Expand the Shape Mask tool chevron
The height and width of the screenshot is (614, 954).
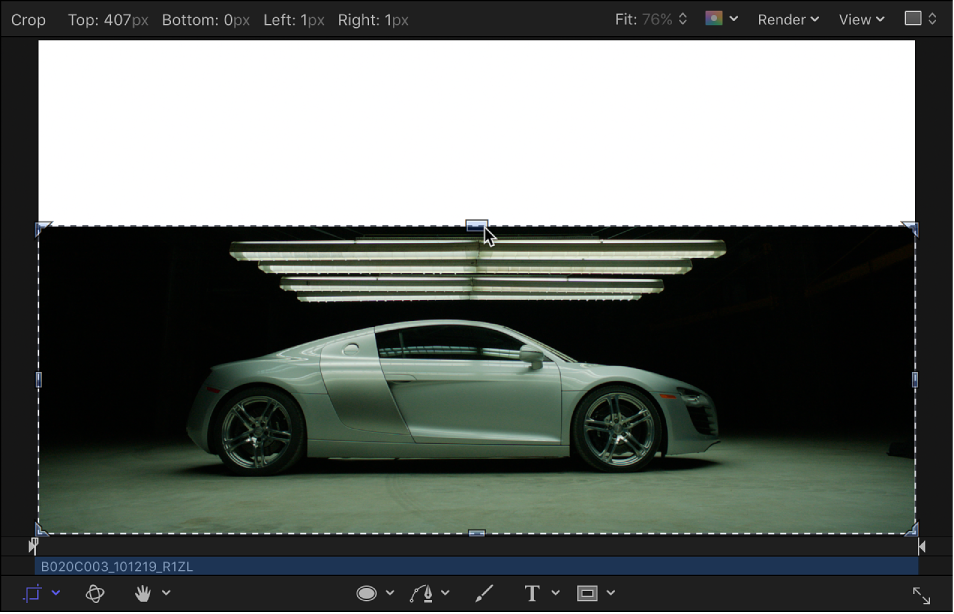coord(389,592)
